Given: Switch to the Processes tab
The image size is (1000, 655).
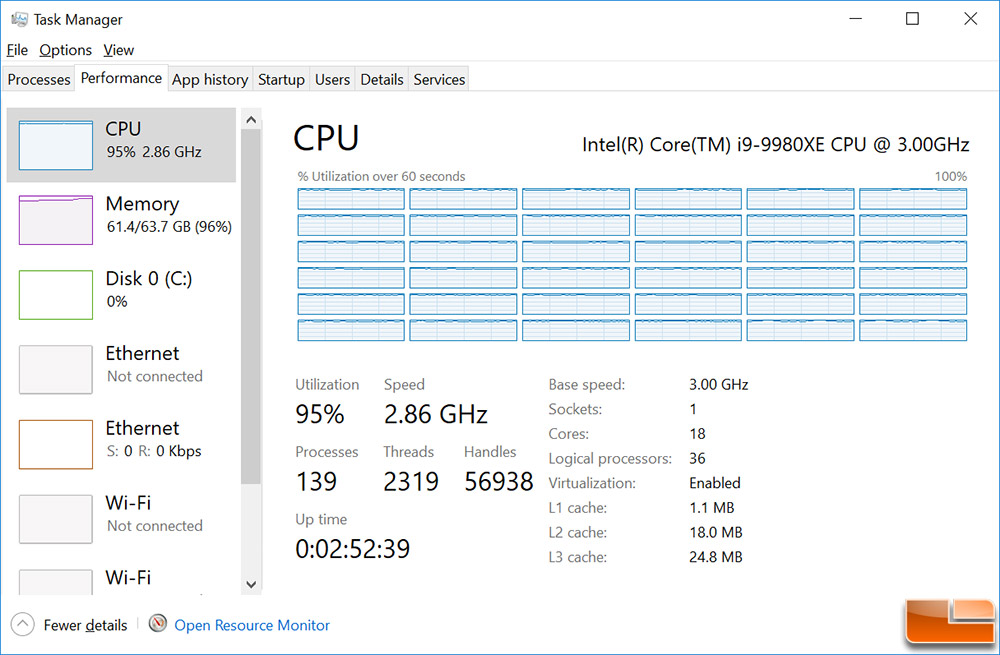Looking at the screenshot, I should [39, 80].
